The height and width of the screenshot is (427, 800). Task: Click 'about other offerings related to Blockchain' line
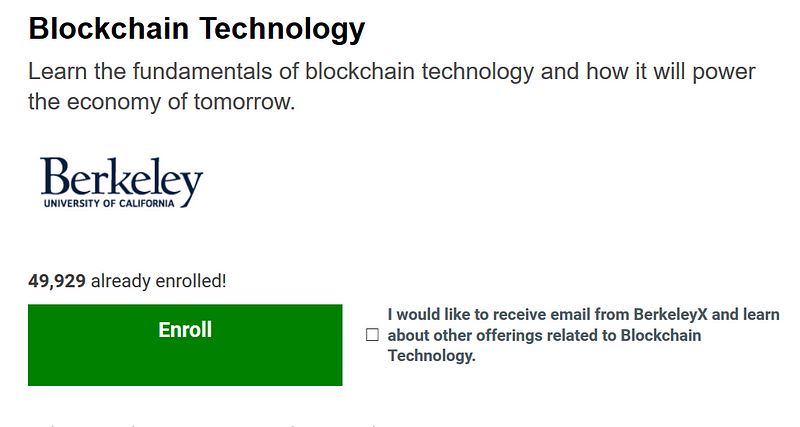[x=544, y=335]
